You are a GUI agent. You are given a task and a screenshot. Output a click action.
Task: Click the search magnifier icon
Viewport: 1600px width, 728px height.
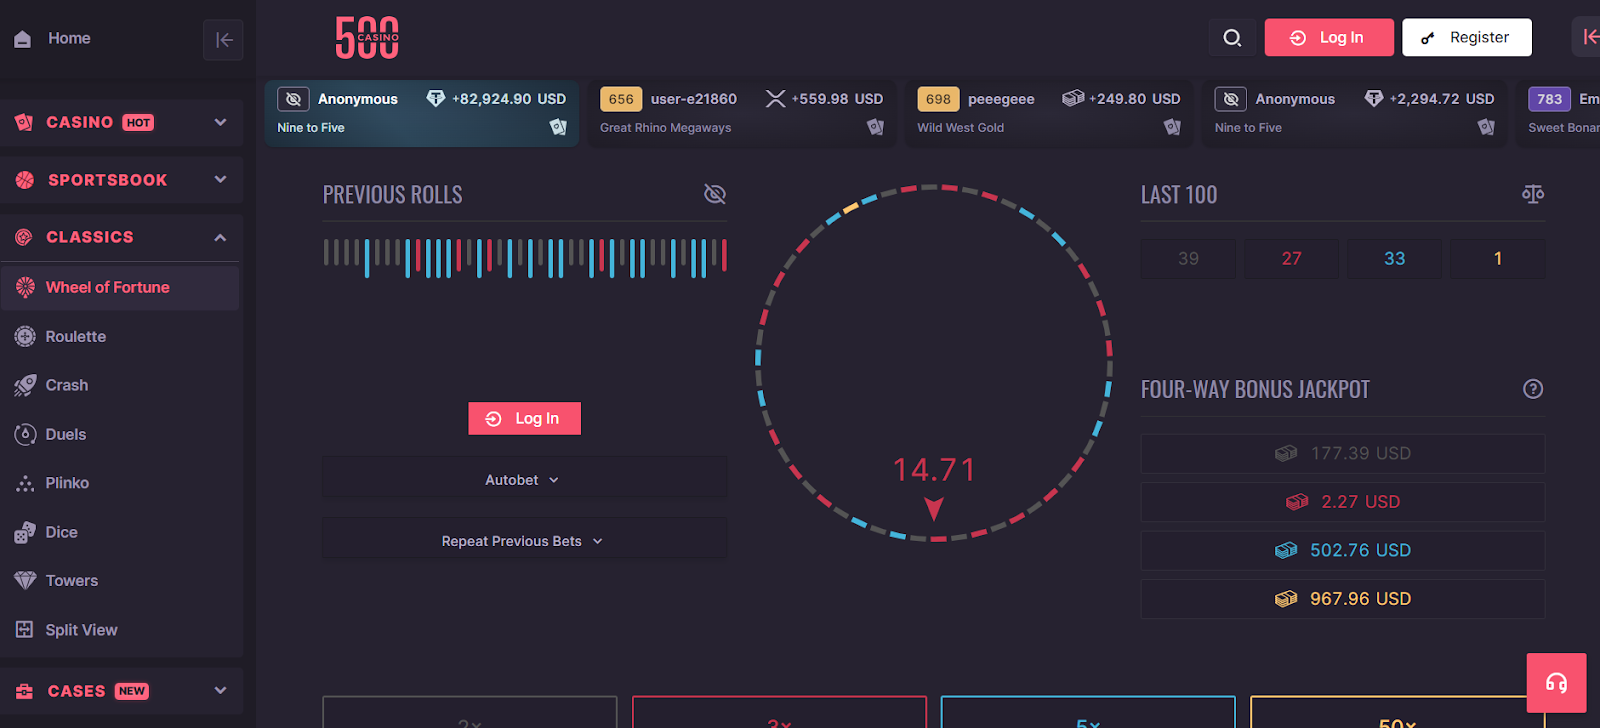(1232, 38)
